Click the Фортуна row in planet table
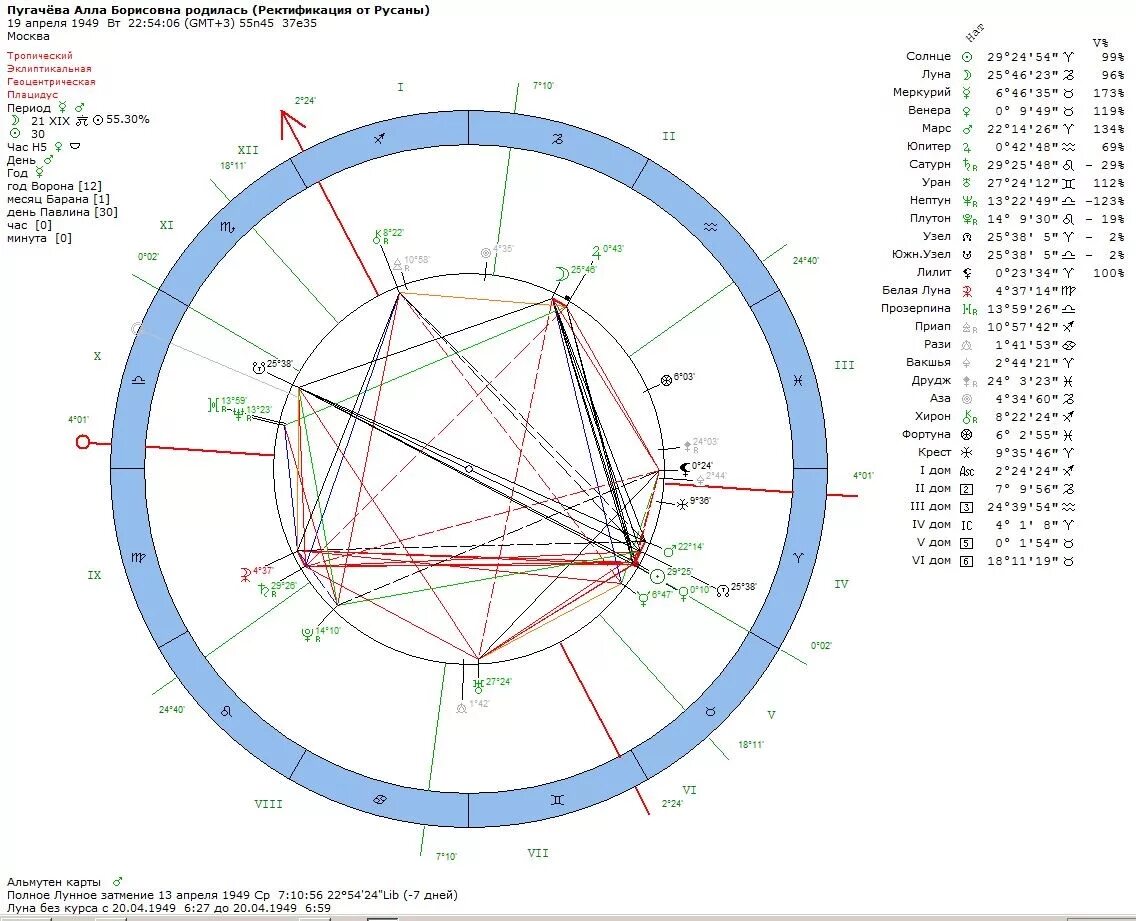Viewport: 1136px width, 921px height. [x=989, y=435]
